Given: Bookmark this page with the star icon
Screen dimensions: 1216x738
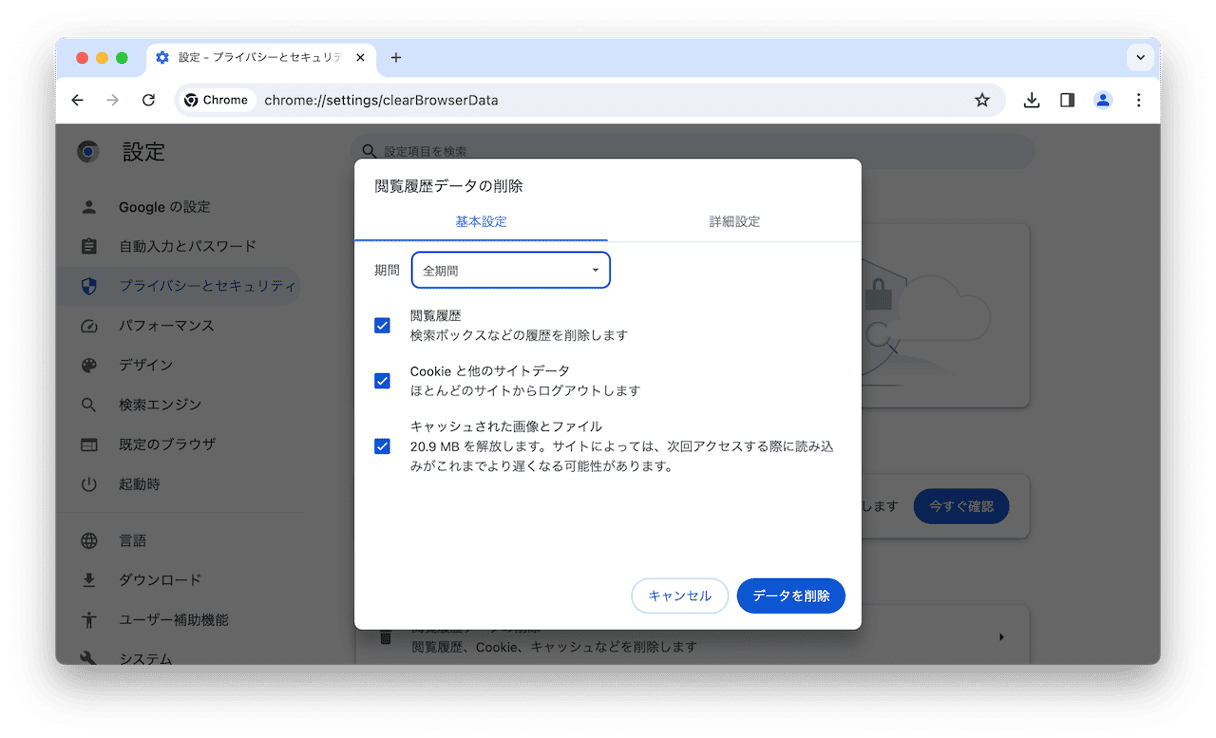Looking at the screenshot, I should tap(982, 100).
